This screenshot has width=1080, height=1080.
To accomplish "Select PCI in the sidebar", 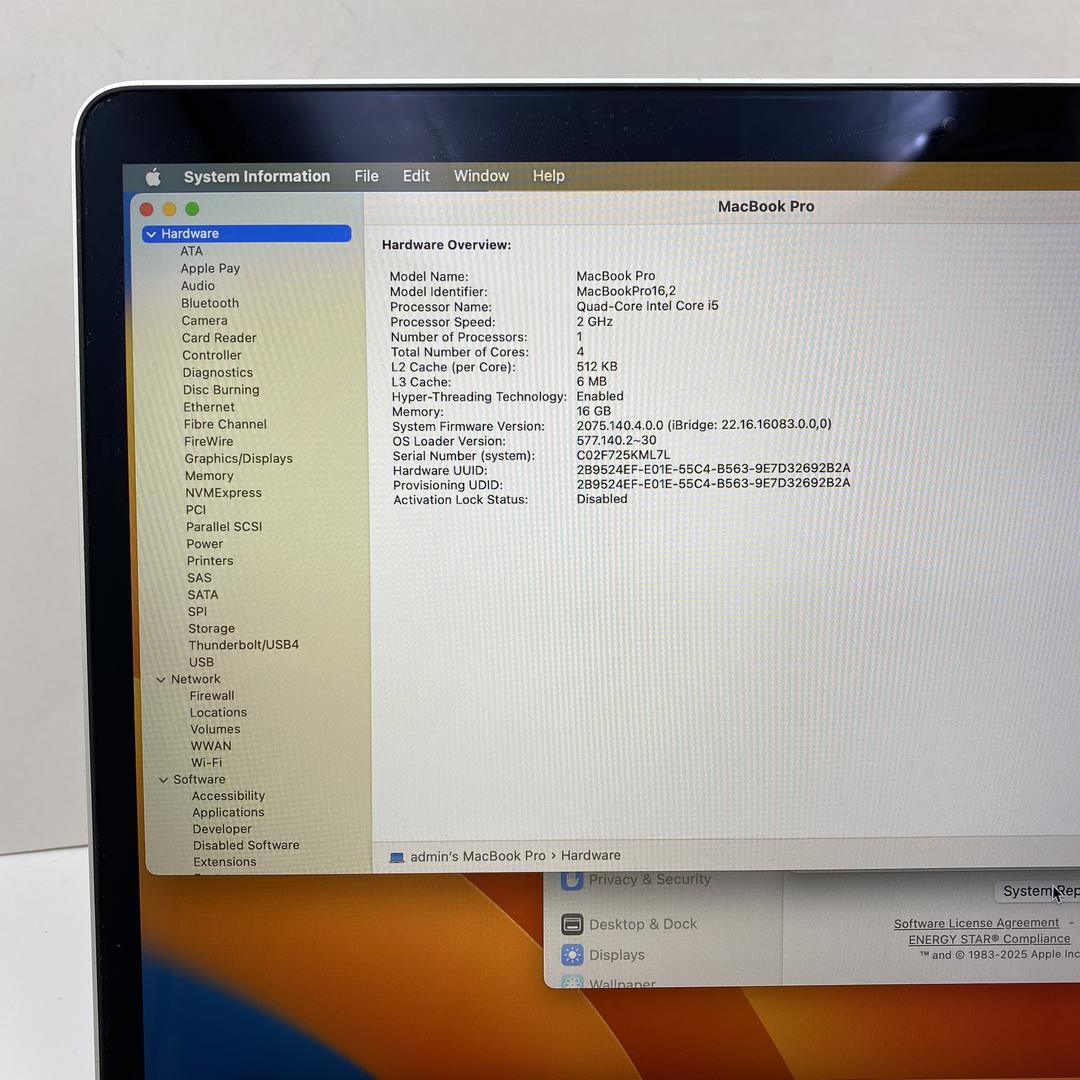I will tap(196, 510).
